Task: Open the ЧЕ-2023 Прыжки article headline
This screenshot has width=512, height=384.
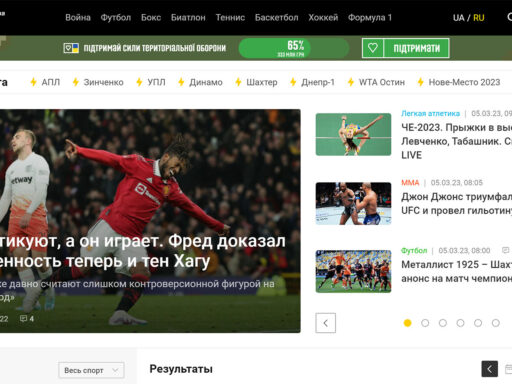Action: click(456, 141)
